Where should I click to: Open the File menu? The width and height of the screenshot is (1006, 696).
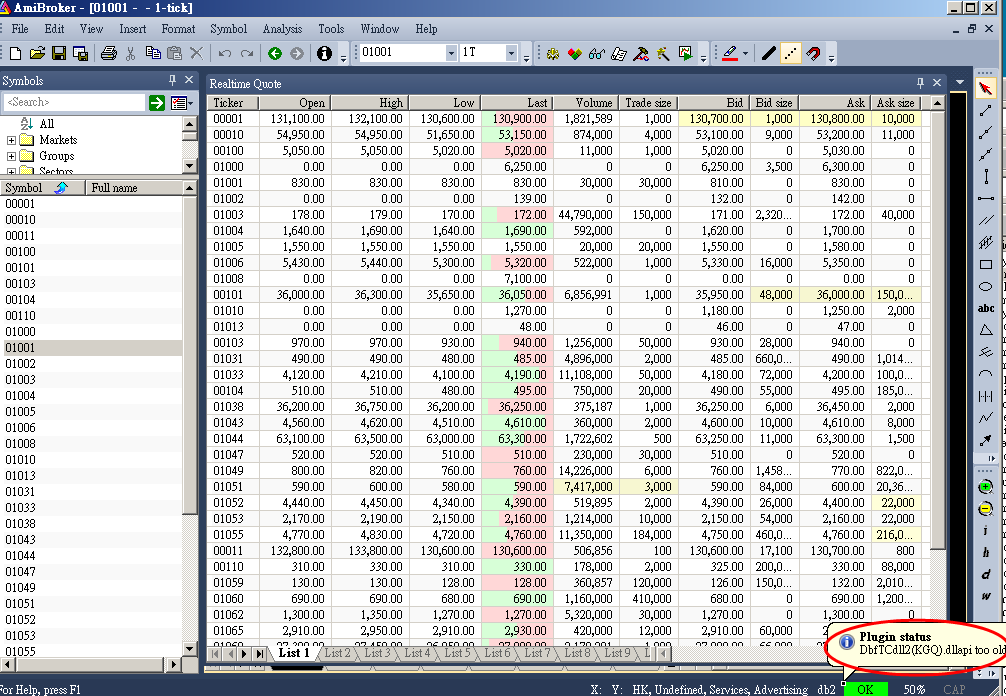[20, 29]
